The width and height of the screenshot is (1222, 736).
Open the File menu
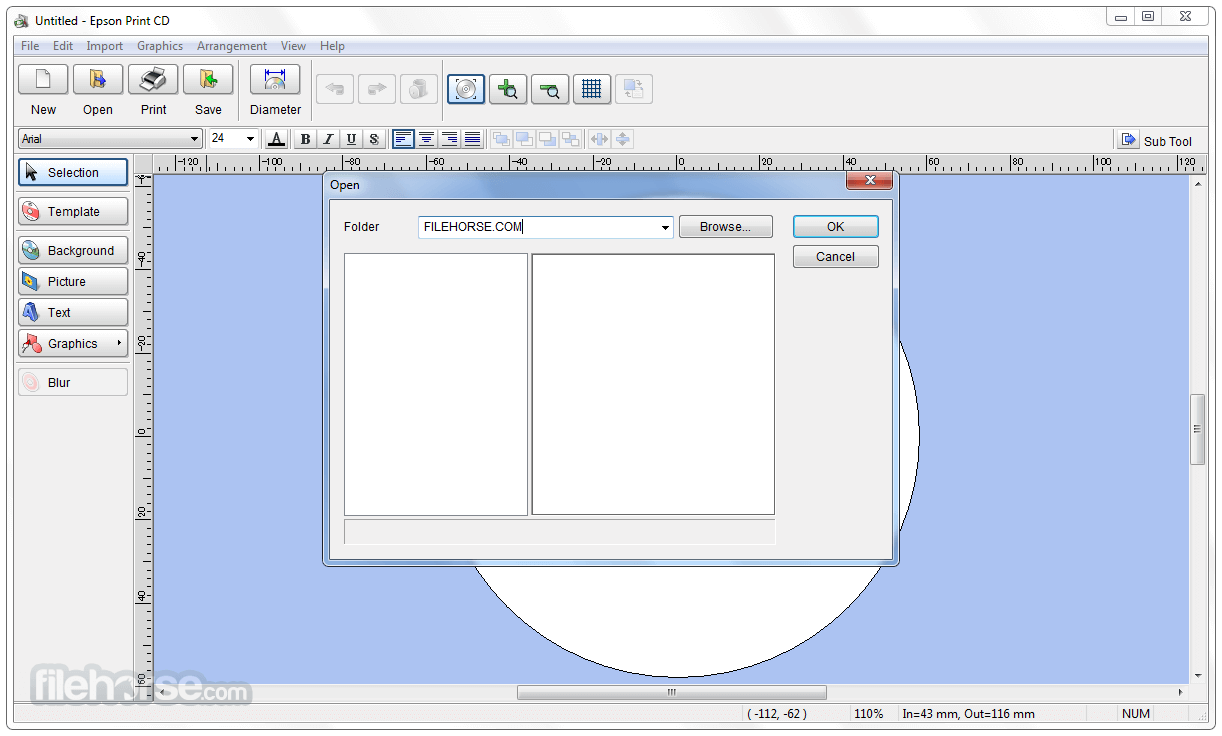tap(30, 46)
